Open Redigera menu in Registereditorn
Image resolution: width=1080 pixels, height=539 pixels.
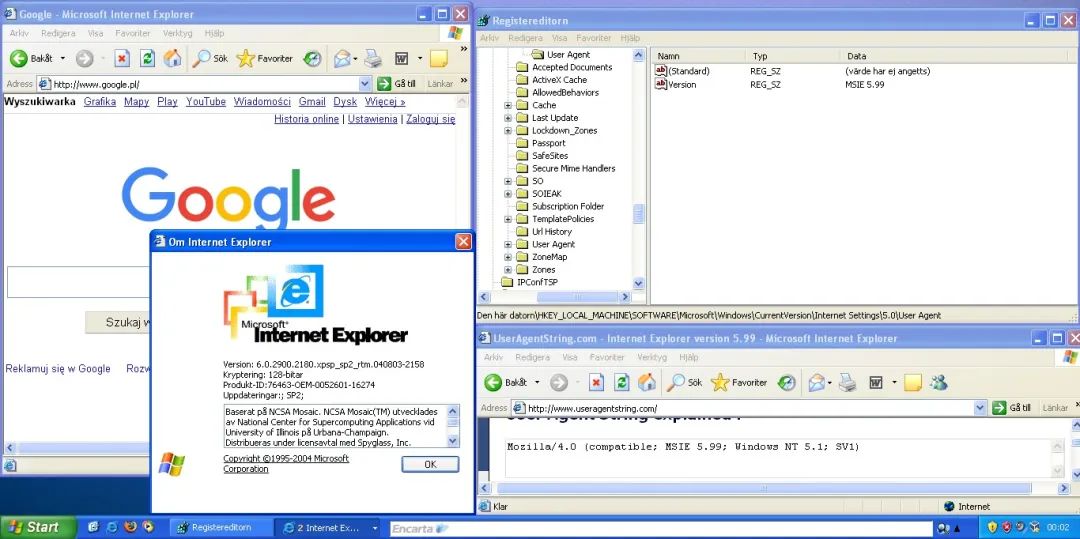pos(526,39)
